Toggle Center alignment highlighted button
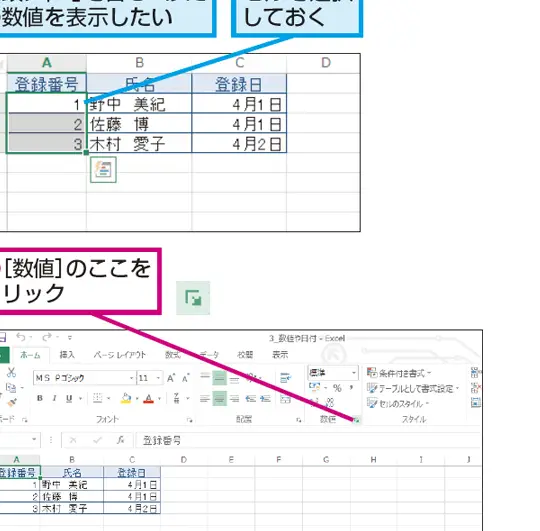 pos(219,399)
